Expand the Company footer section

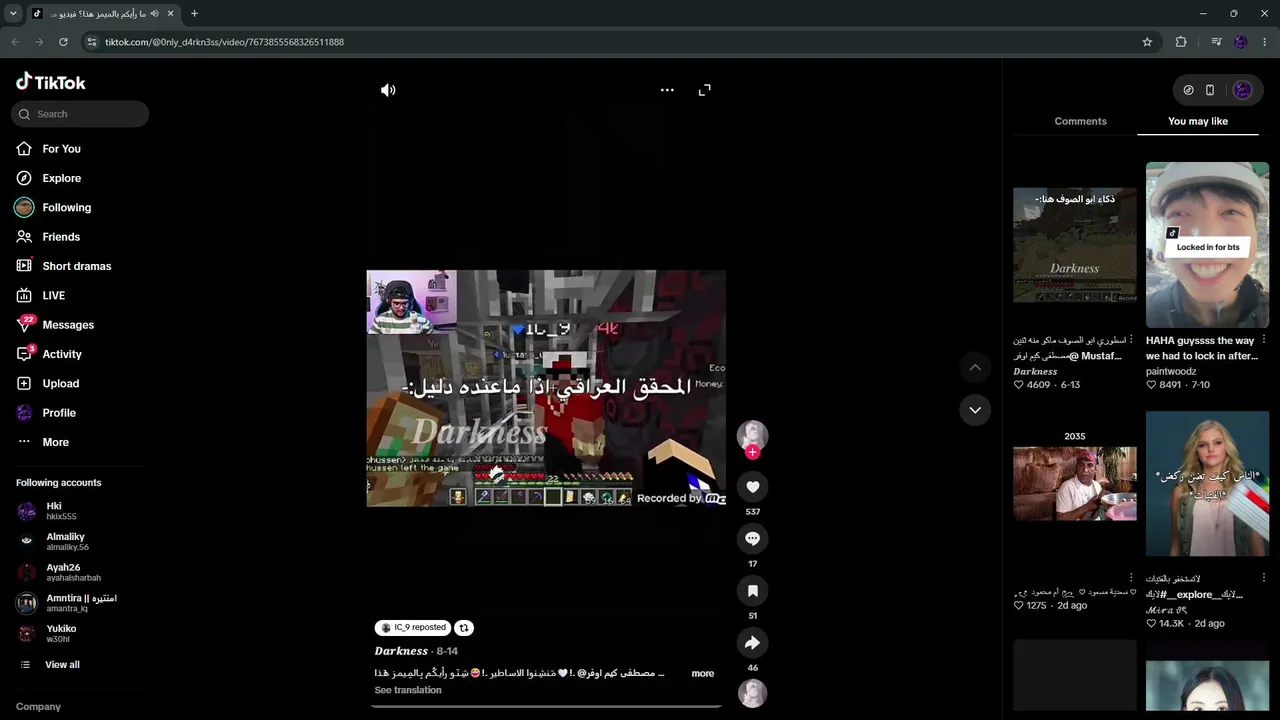click(38, 707)
